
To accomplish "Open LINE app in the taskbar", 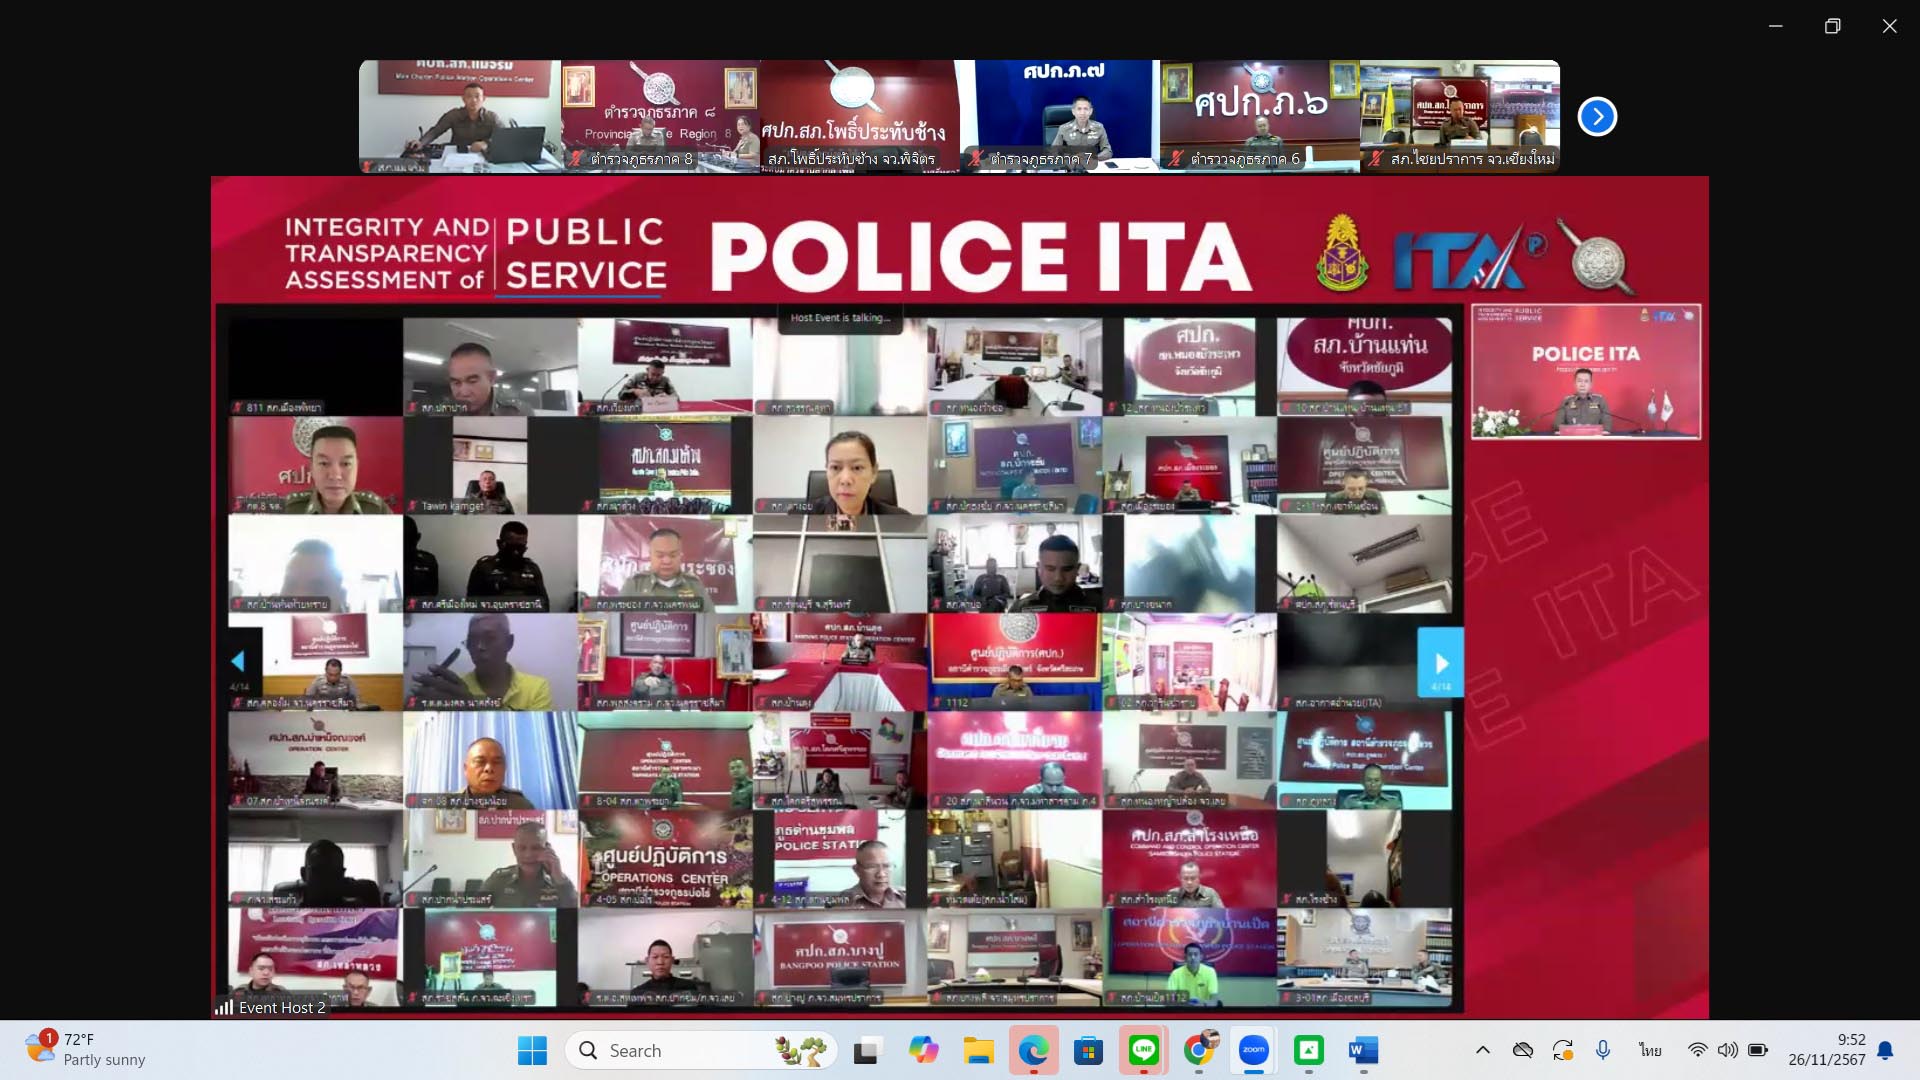I will (x=1143, y=1050).
